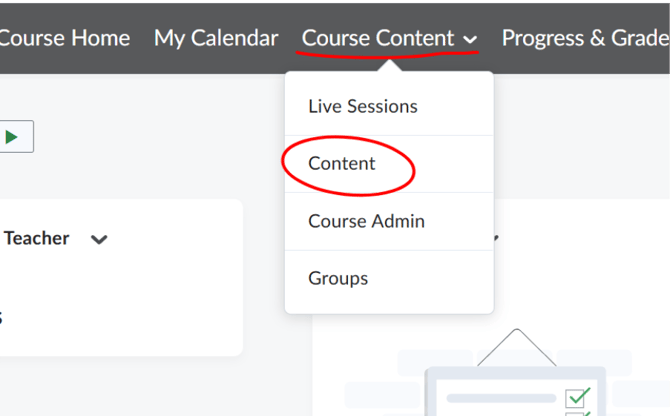
Task: Open the Course Home page
Action: click(65, 38)
